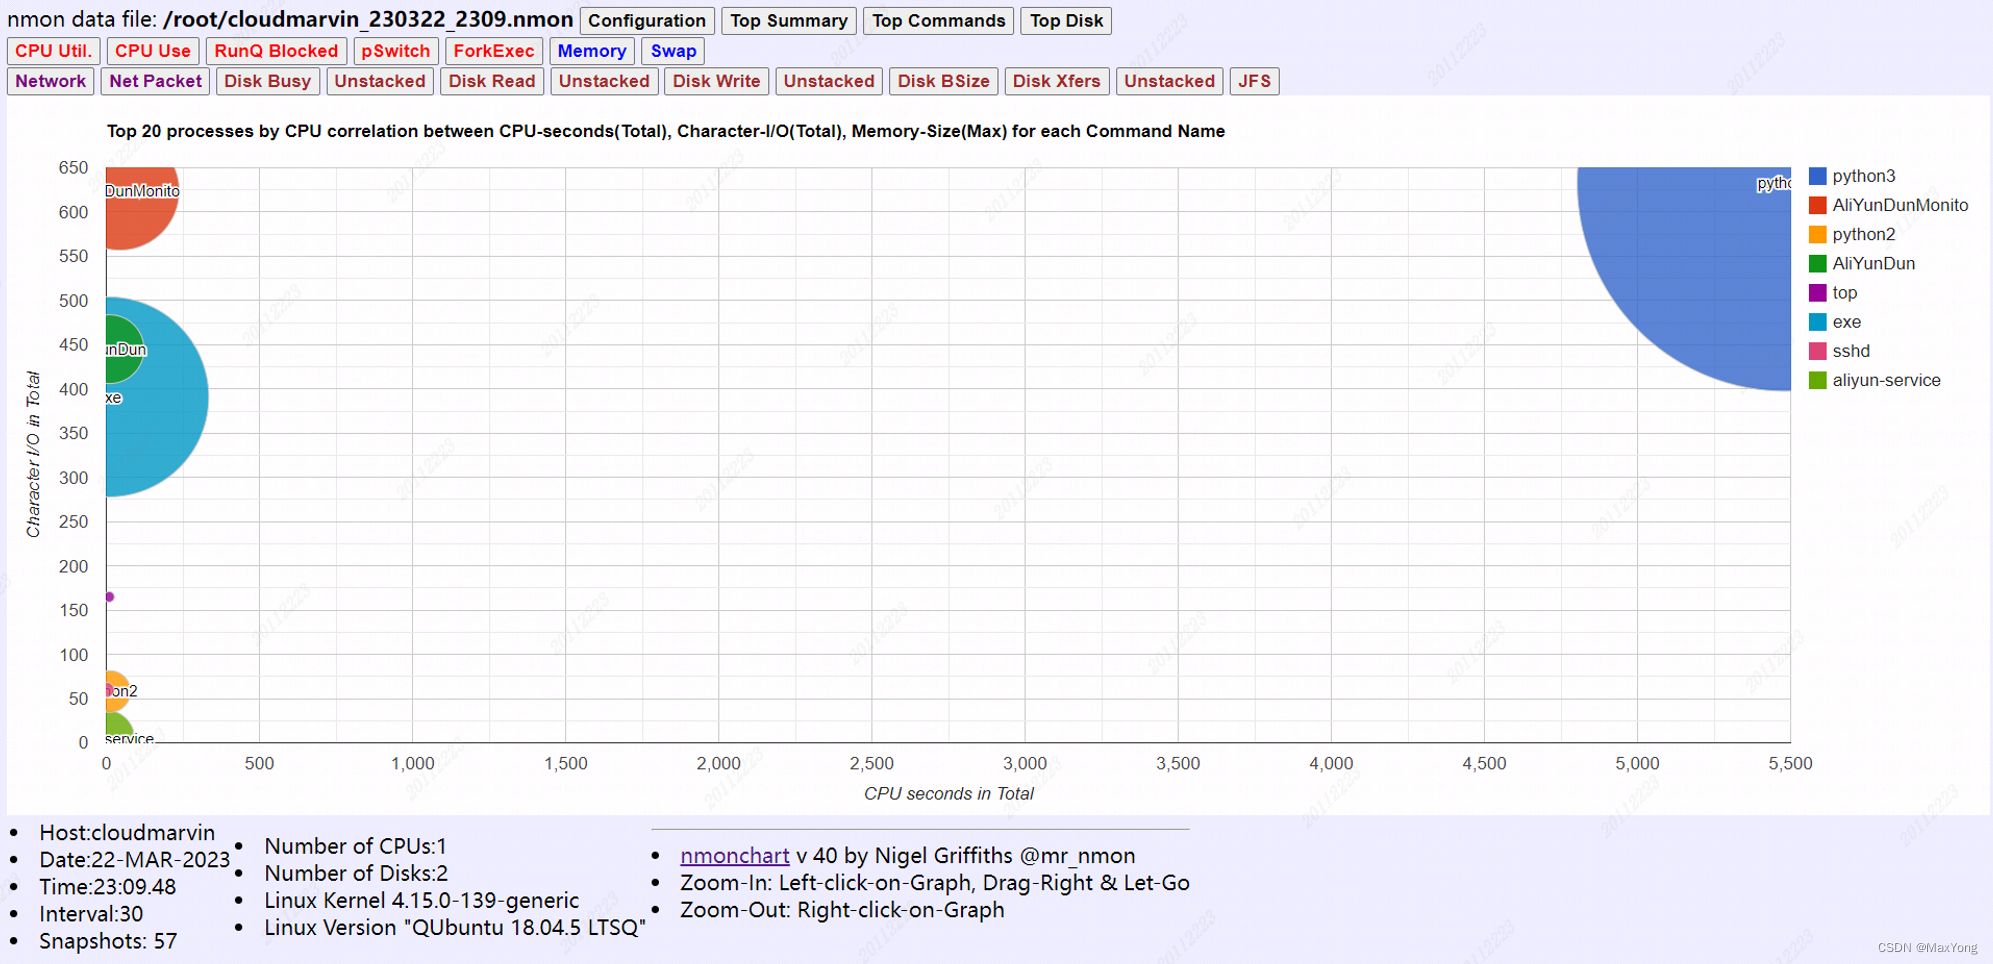Click the AliYunDunMonito legend label
The image size is (1993, 964).
coord(1900,205)
